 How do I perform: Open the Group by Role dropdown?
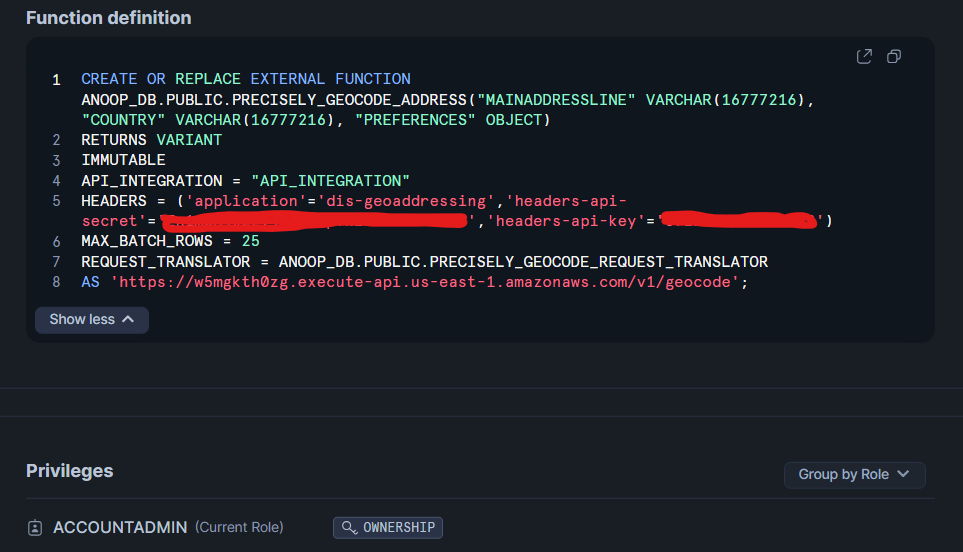click(x=854, y=475)
